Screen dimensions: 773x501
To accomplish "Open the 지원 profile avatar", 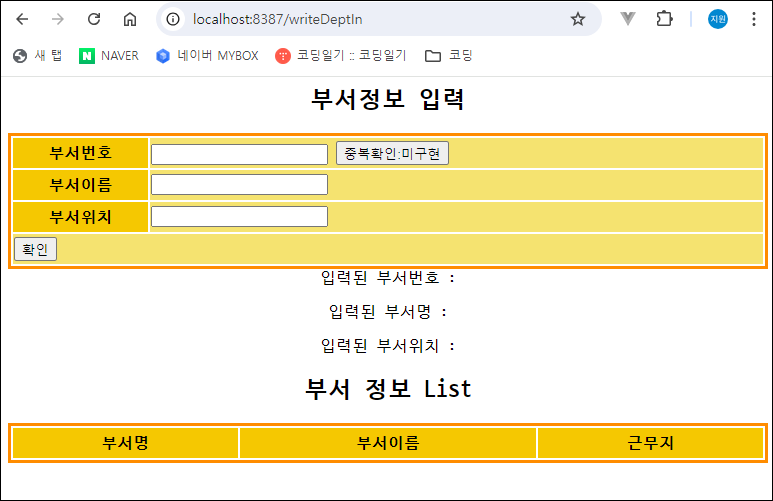I will coord(718,19).
